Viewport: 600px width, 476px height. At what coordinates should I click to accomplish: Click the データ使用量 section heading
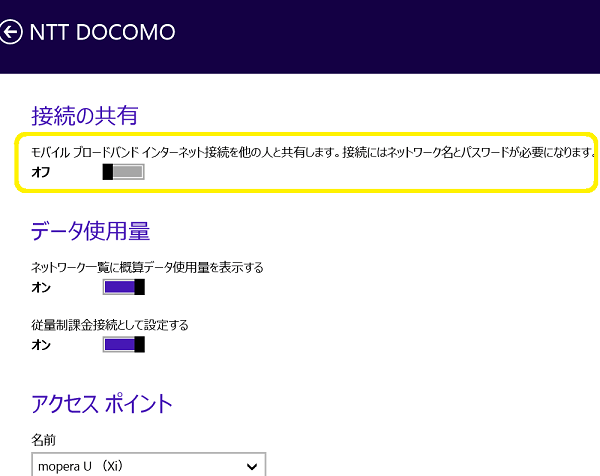coord(90,231)
